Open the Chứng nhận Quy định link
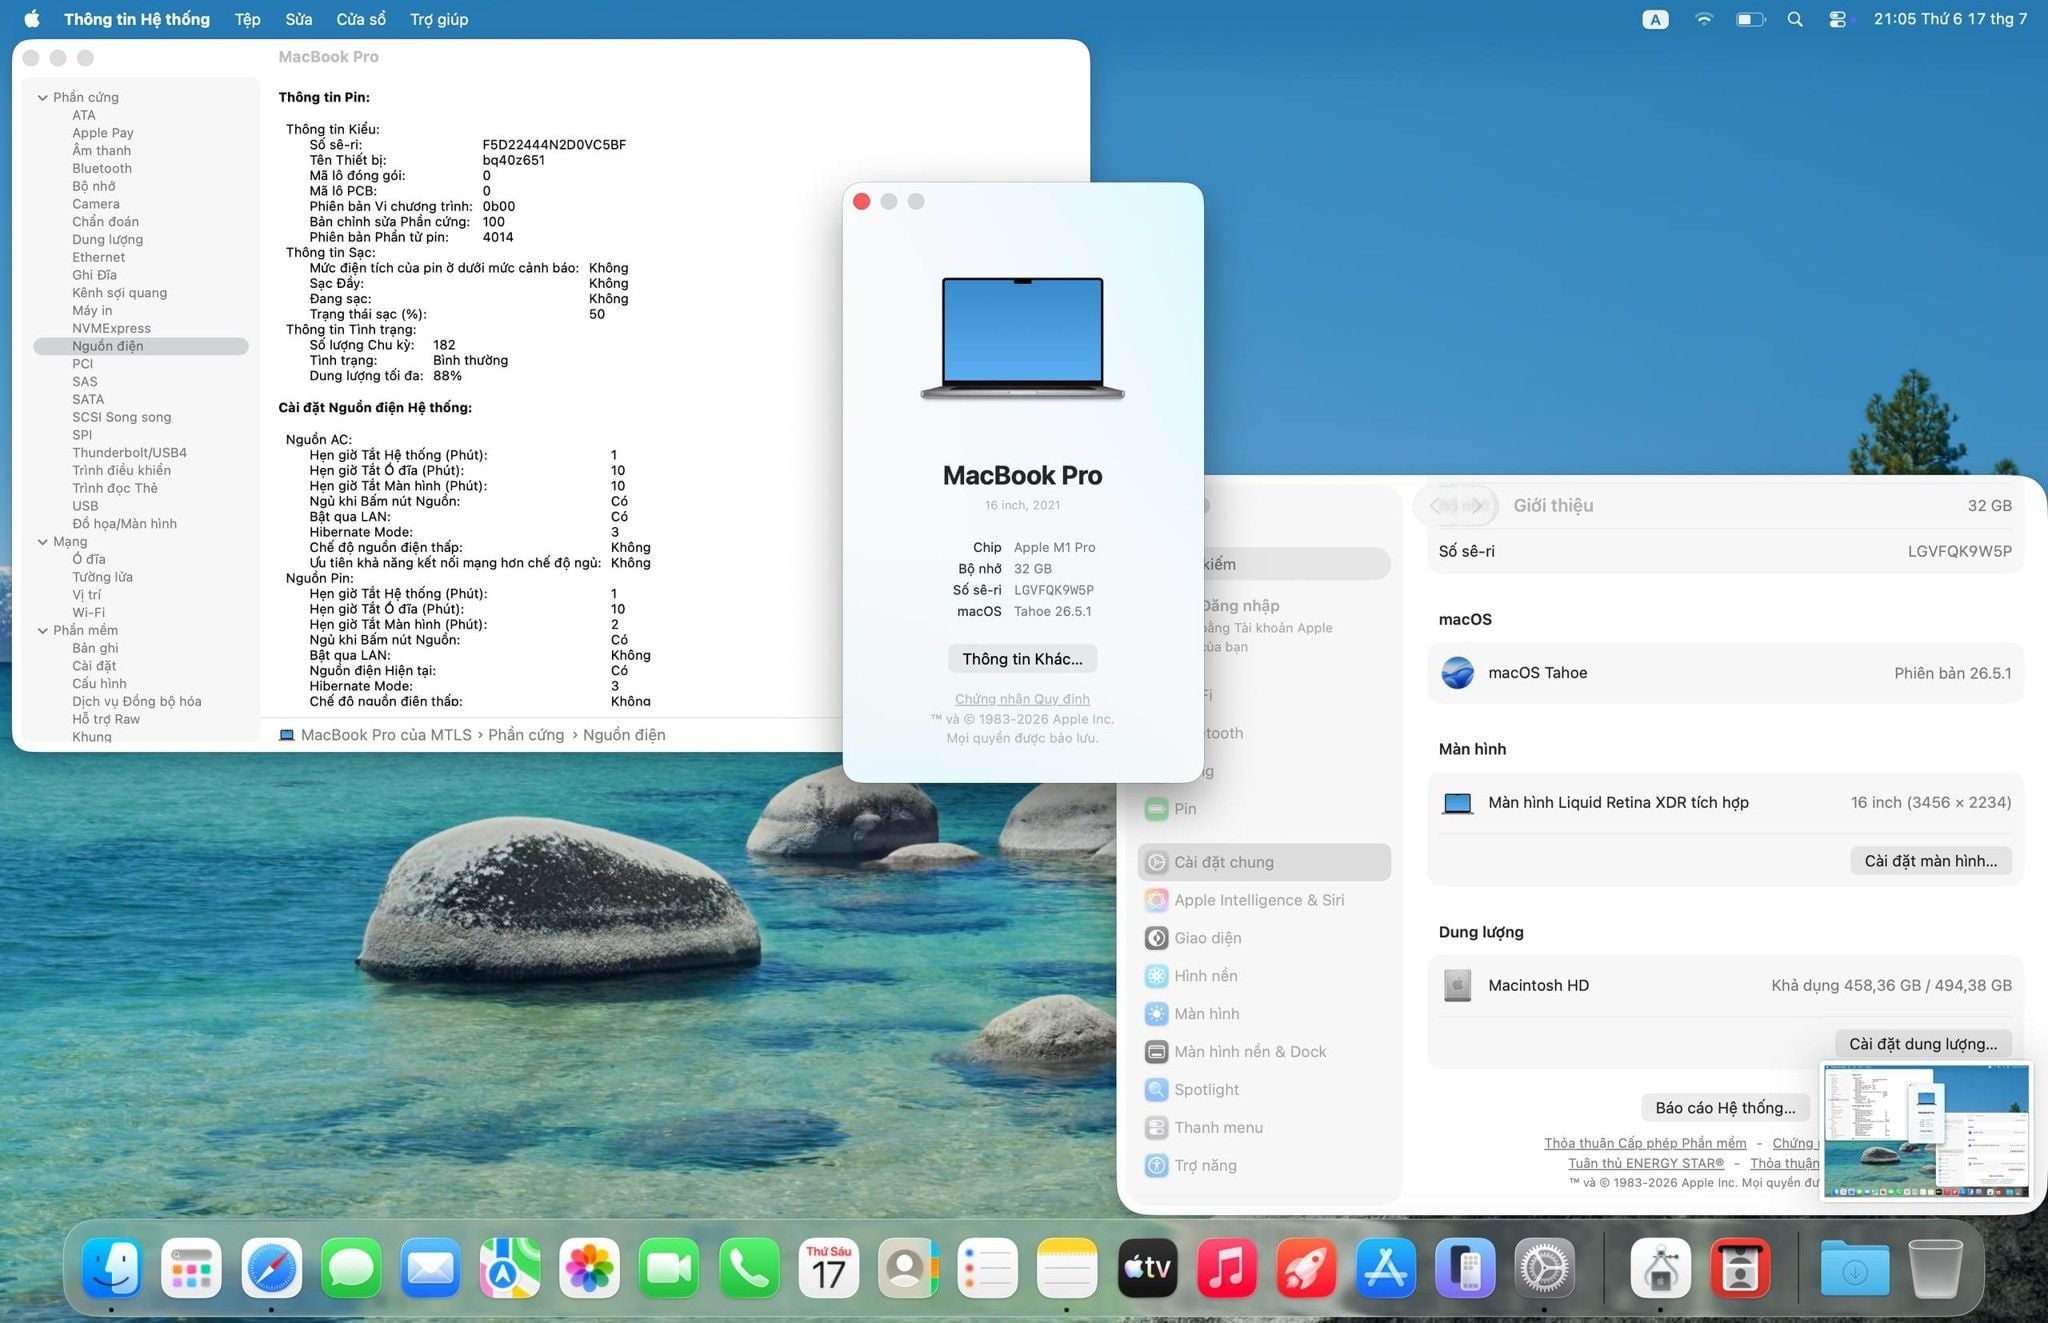The height and width of the screenshot is (1323, 2048). (x=1022, y=699)
